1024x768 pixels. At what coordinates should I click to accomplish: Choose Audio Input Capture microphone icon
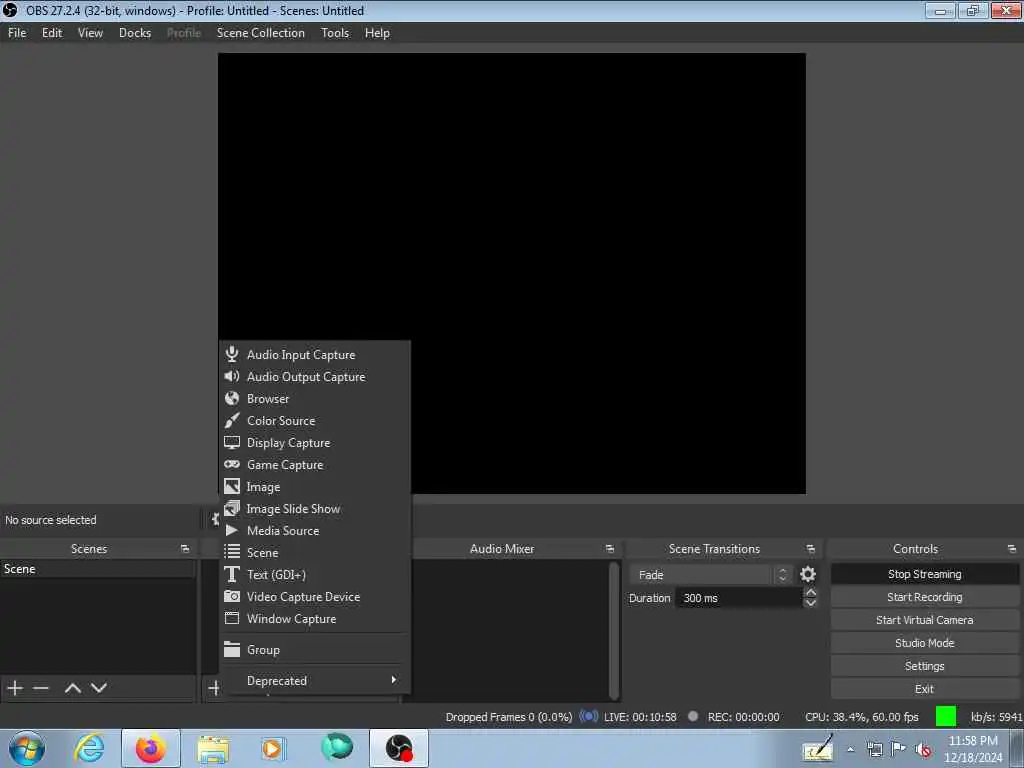pos(232,355)
